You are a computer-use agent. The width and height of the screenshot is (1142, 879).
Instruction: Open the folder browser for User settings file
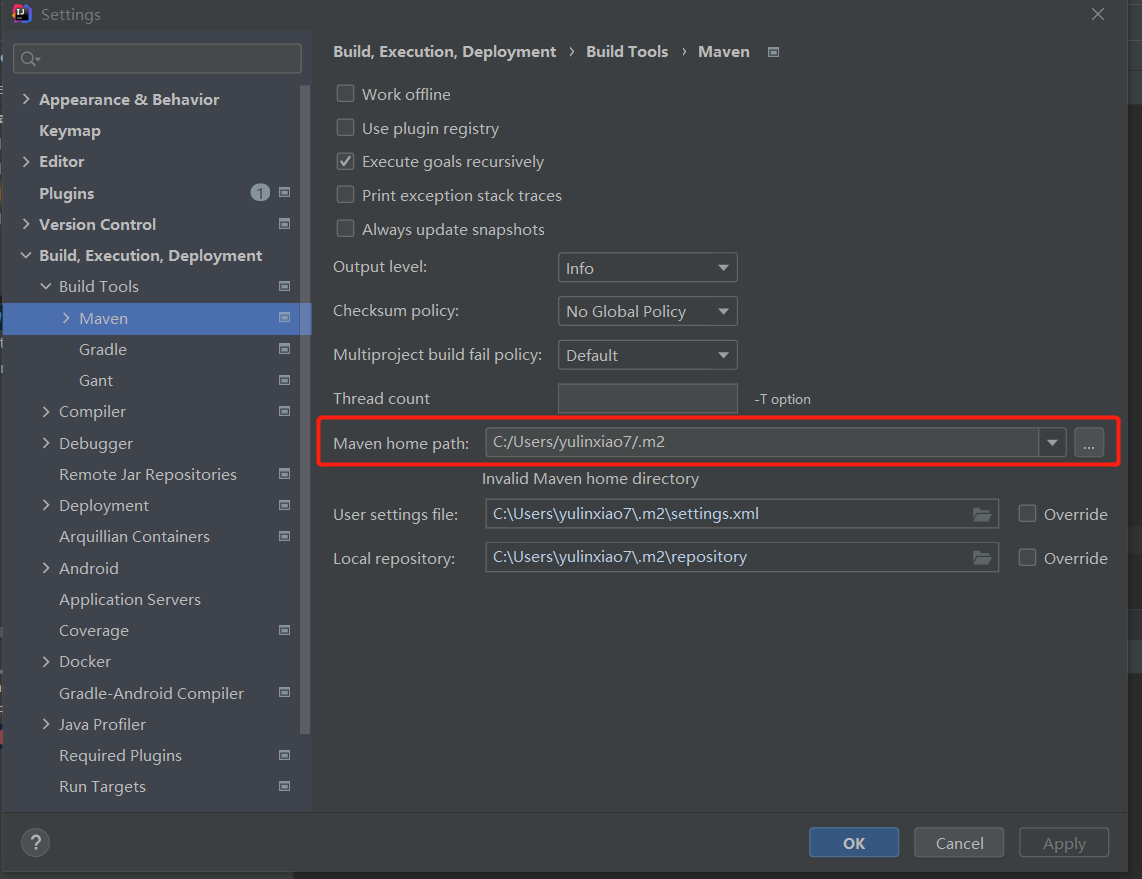[982, 515]
